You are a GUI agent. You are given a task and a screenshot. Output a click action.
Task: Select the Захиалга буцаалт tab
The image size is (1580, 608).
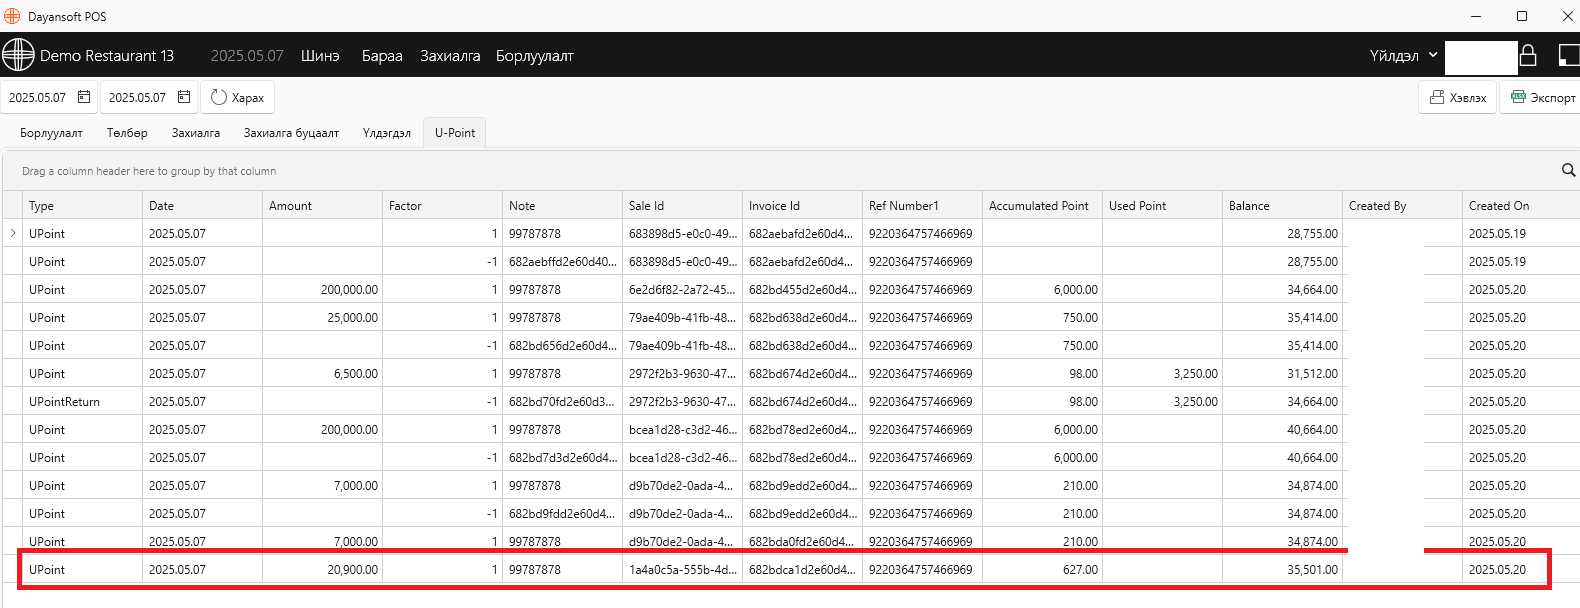(291, 132)
